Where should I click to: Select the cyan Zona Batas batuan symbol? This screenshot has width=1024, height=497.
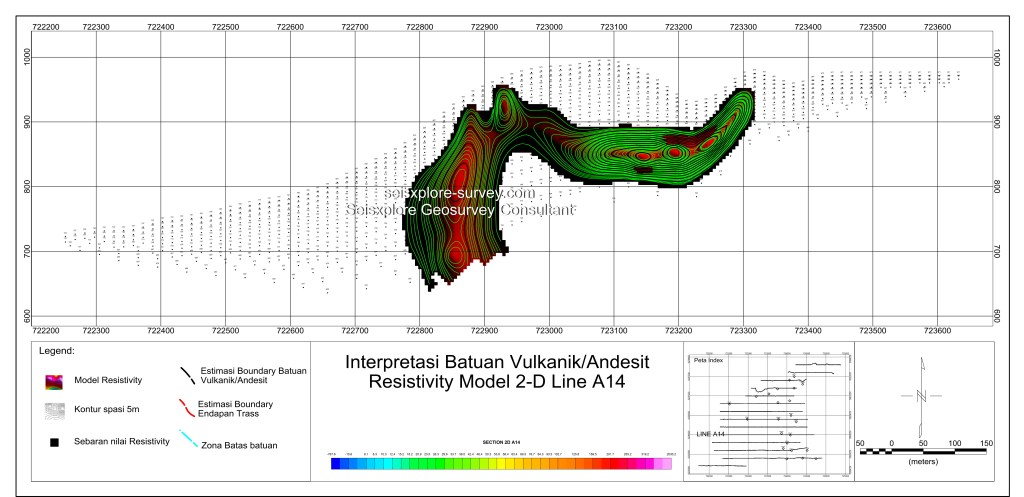point(188,437)
